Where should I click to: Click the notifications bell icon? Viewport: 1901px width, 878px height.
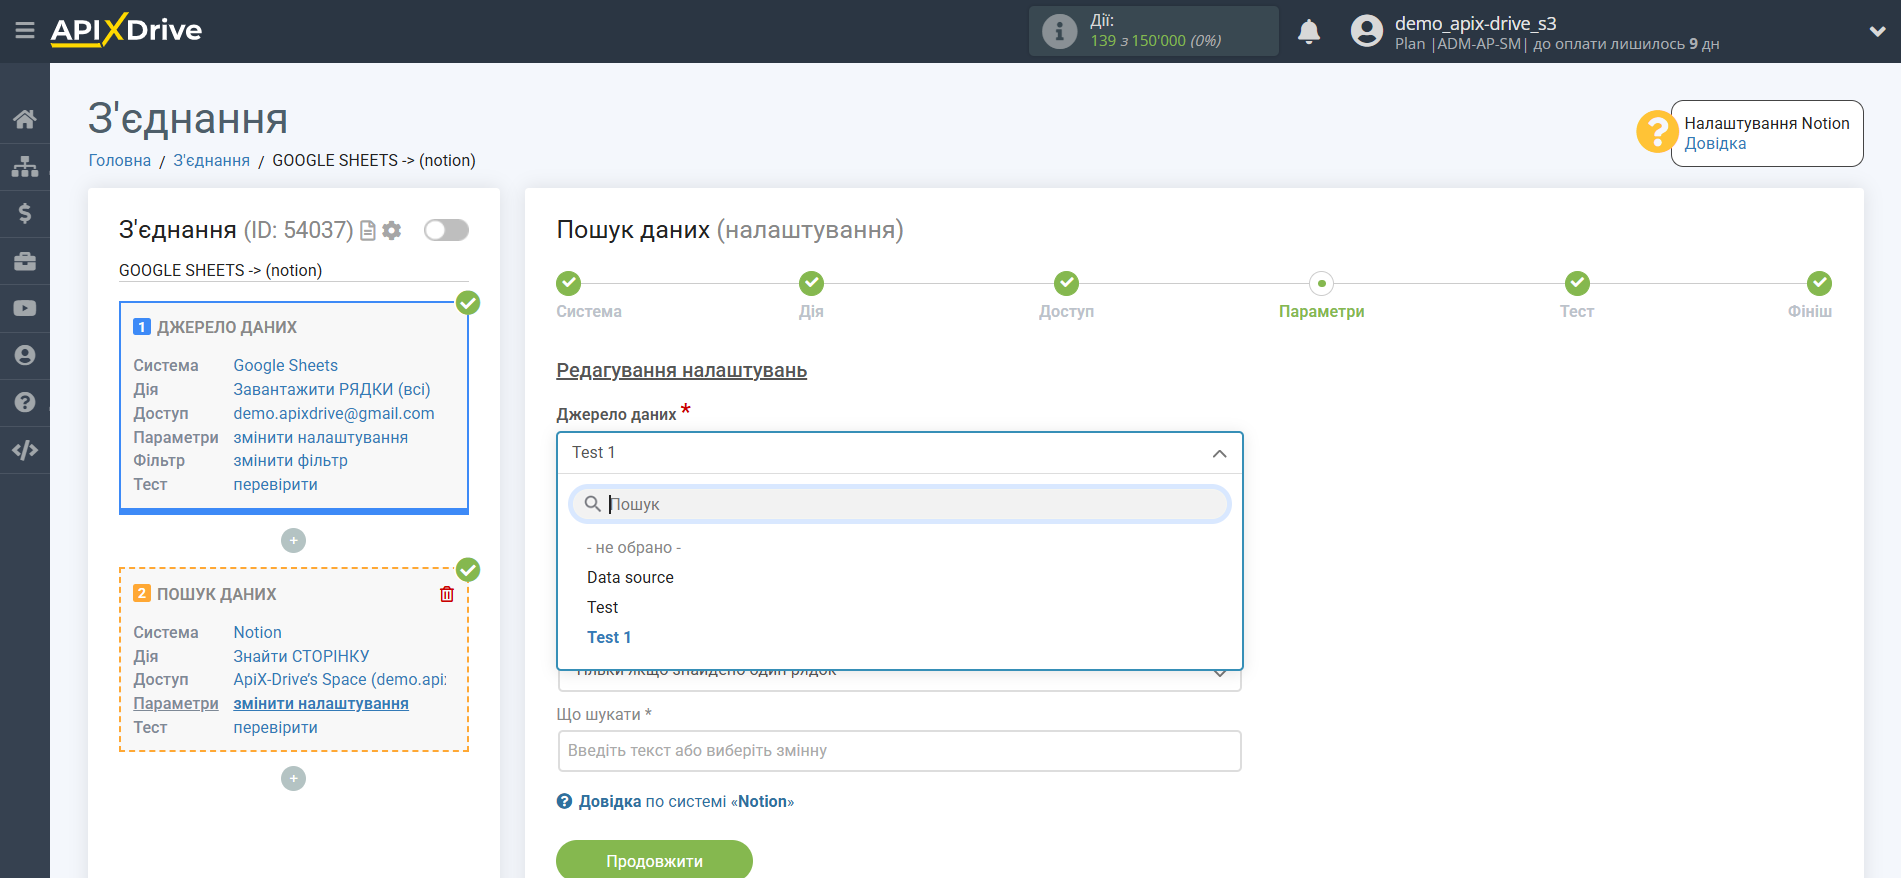1309,31
